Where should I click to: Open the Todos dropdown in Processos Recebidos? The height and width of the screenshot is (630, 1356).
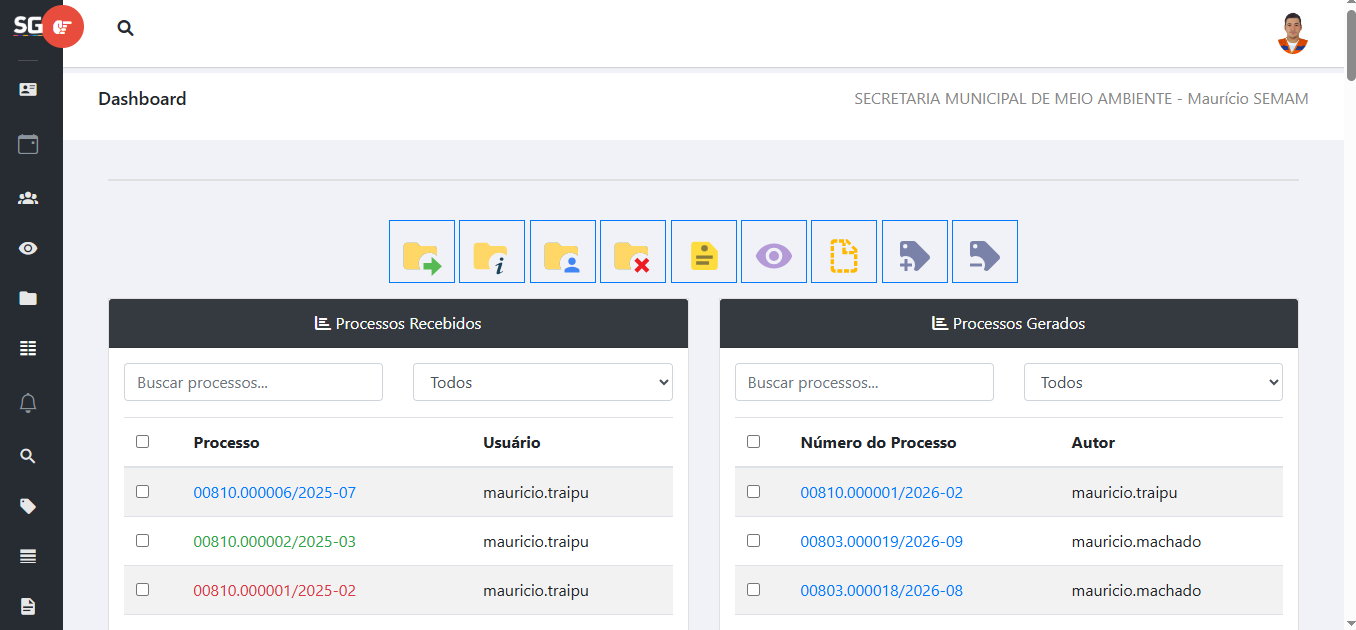coord(542,382)
